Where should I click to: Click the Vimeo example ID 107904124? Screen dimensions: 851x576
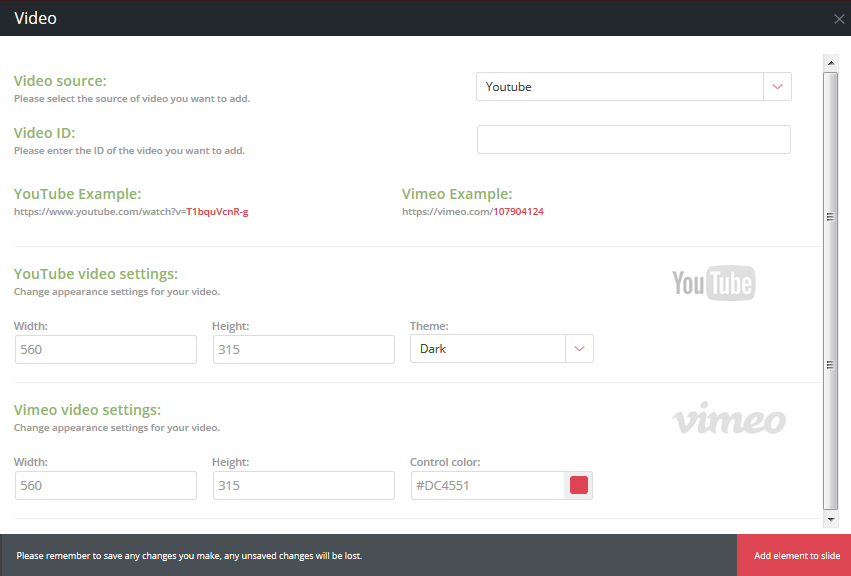(518, 212)
